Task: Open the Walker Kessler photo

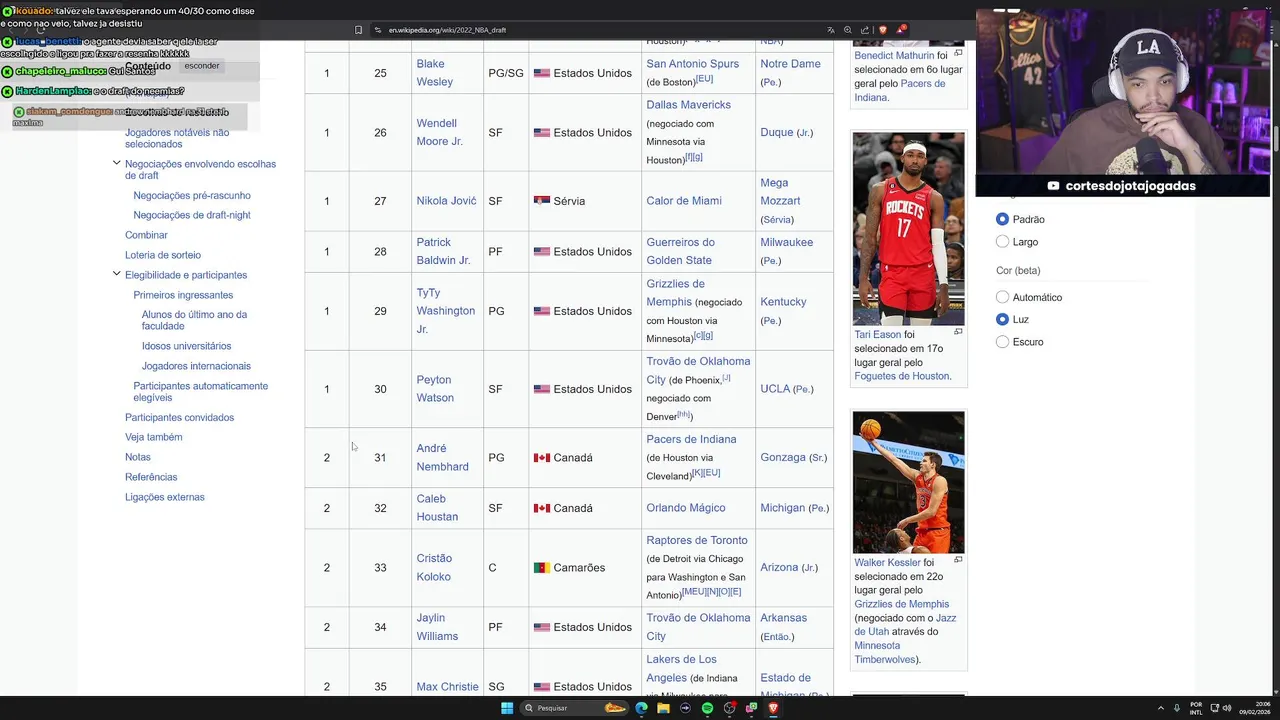Action: pyautogui.click(x=908, y=482)
